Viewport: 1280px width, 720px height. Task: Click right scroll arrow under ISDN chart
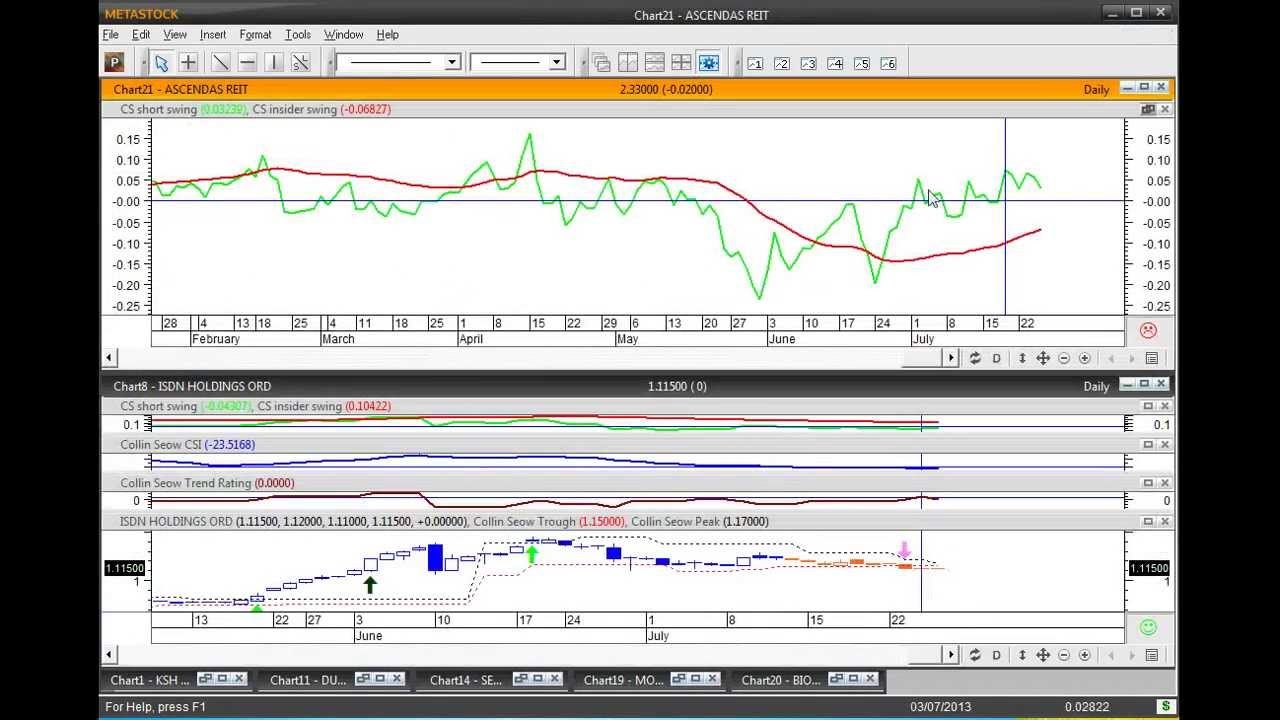(x=951, y=655)
